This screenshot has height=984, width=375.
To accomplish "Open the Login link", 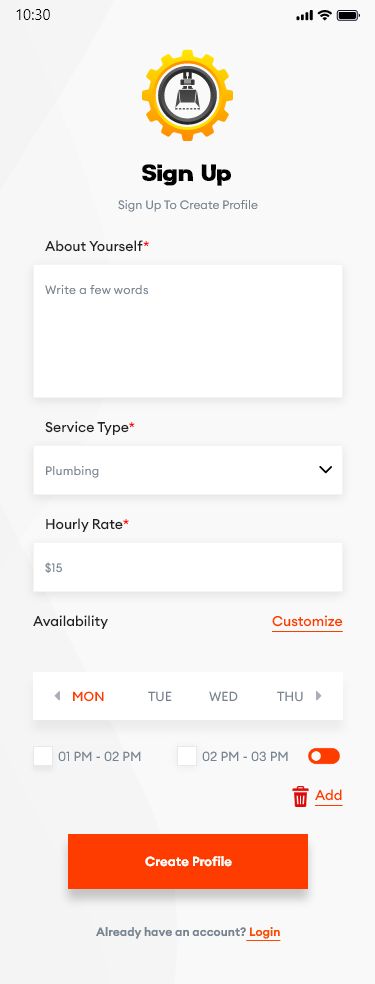I will tap(264, 933).
